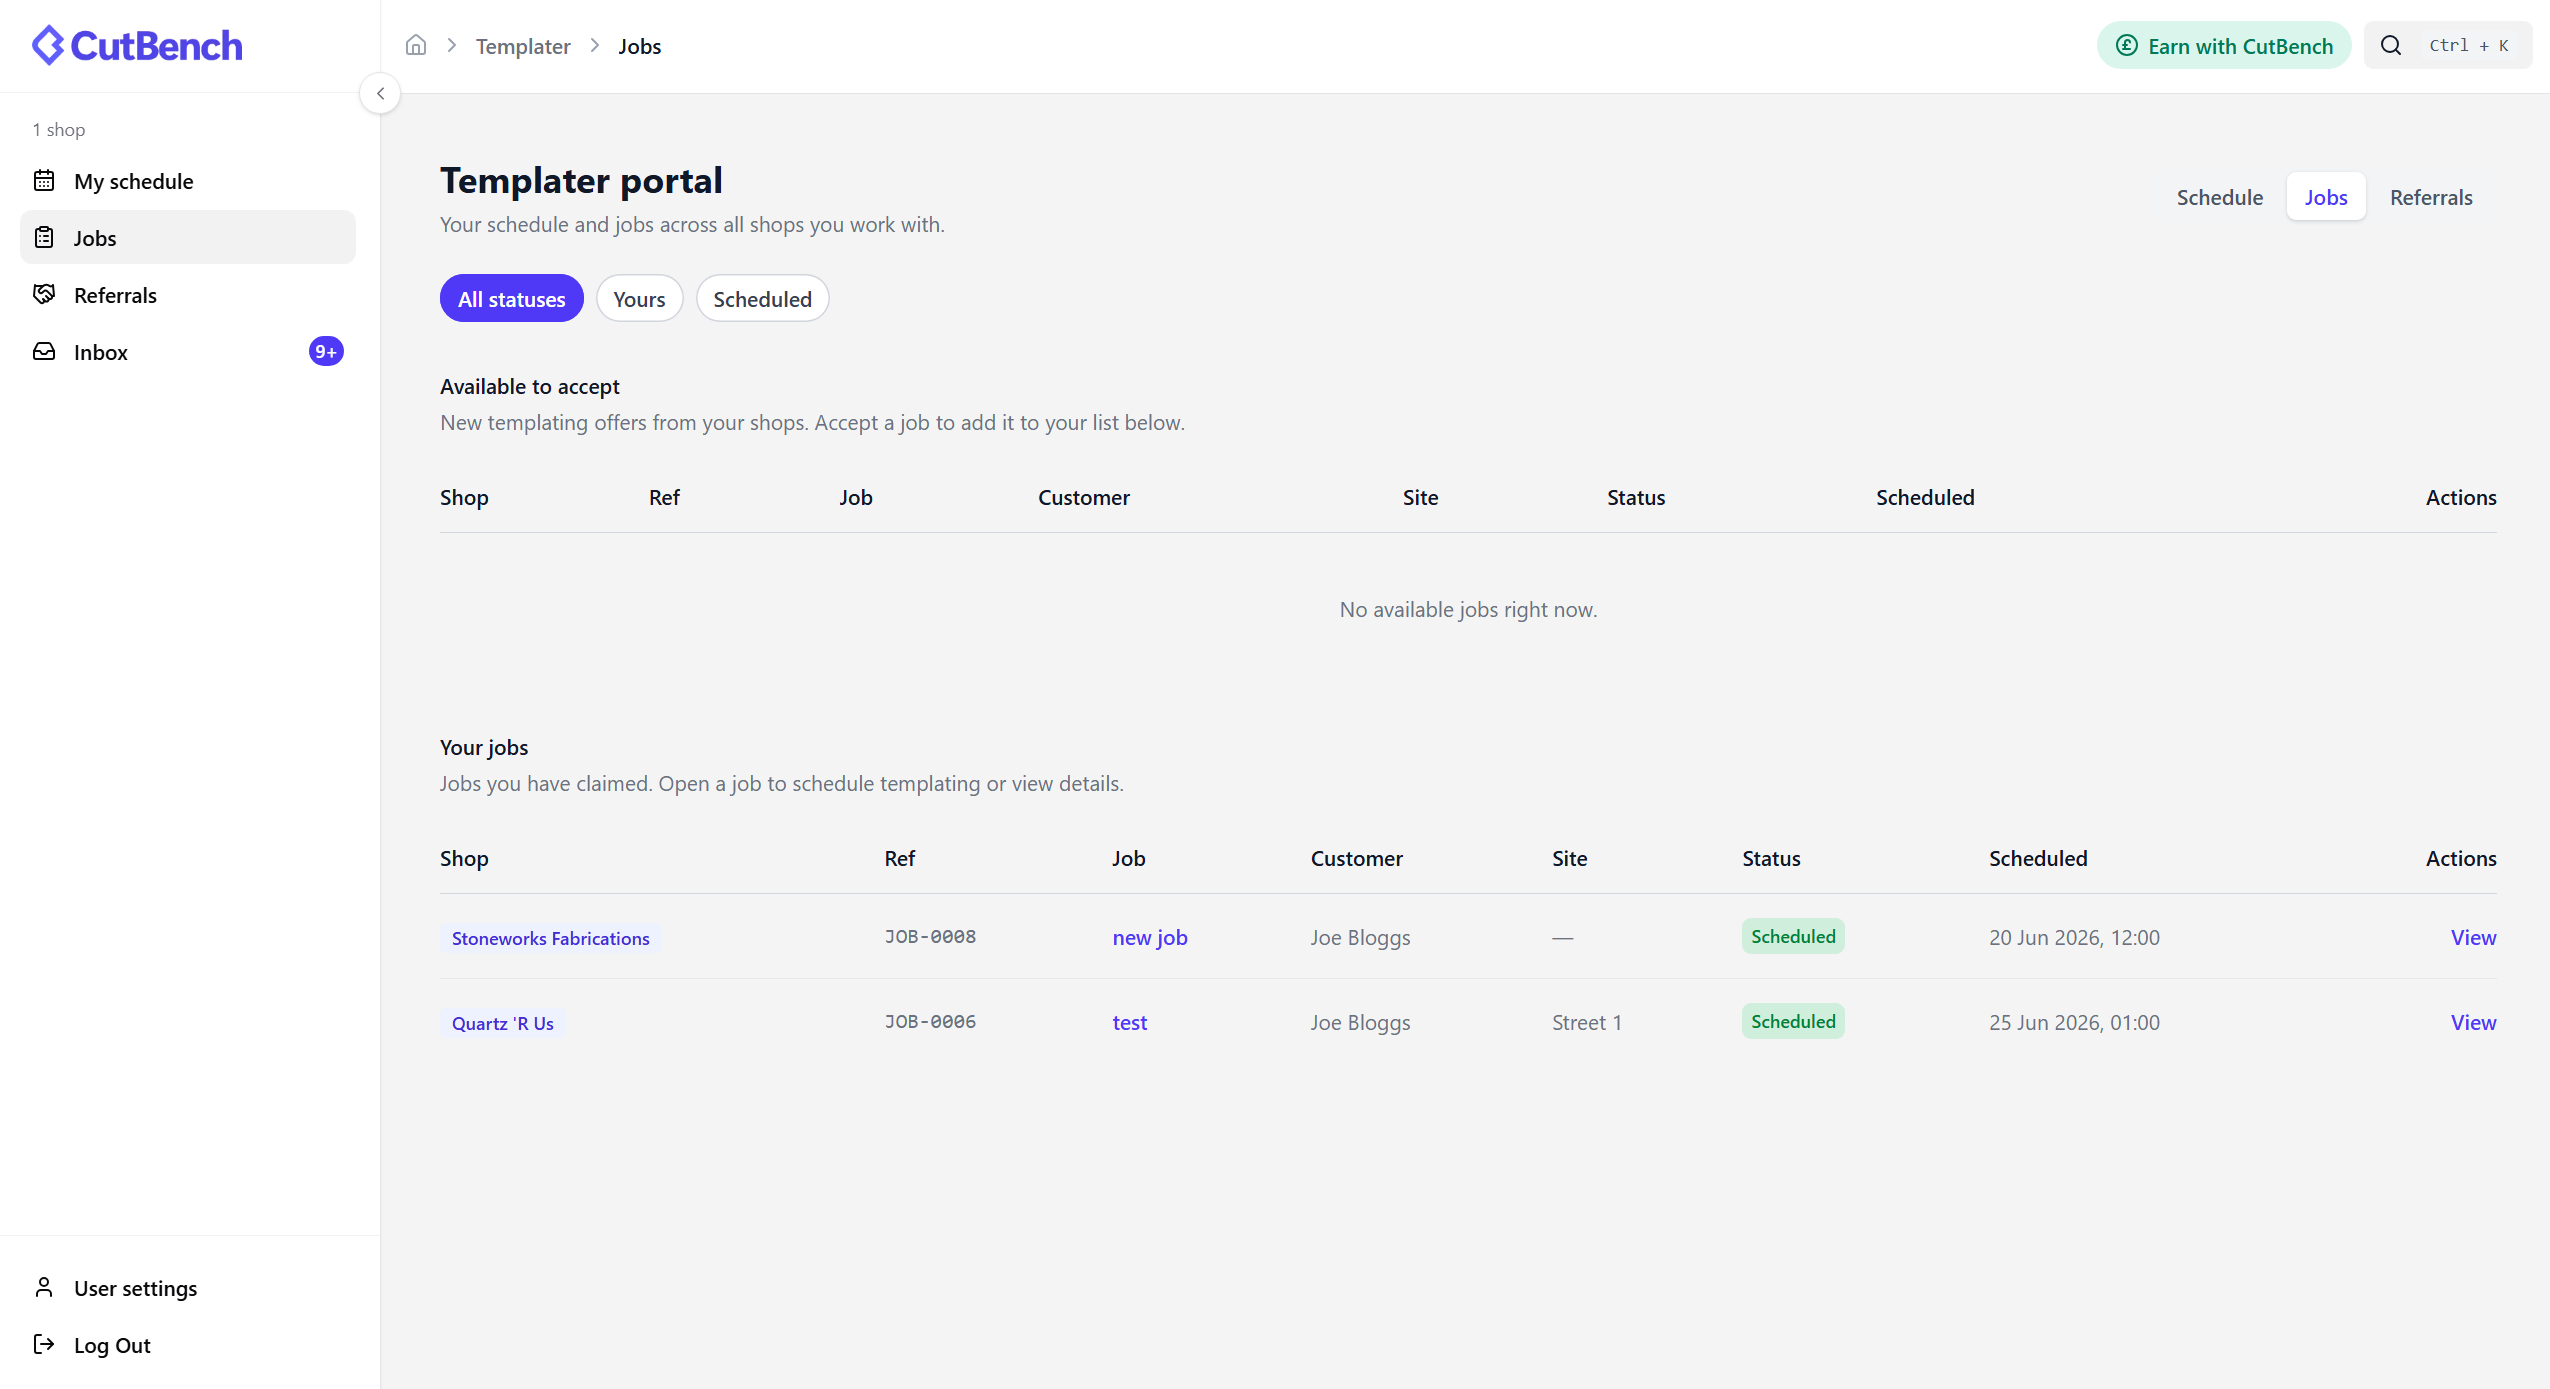
Task: Click the CutBench logo
Action: [137, 46]
